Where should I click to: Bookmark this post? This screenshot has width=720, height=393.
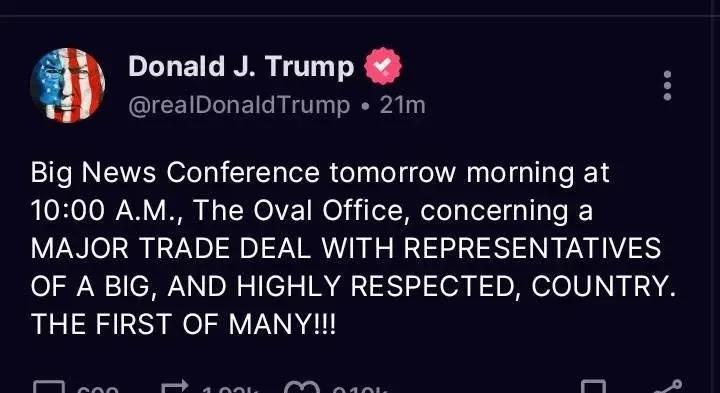tap(593, 387)
